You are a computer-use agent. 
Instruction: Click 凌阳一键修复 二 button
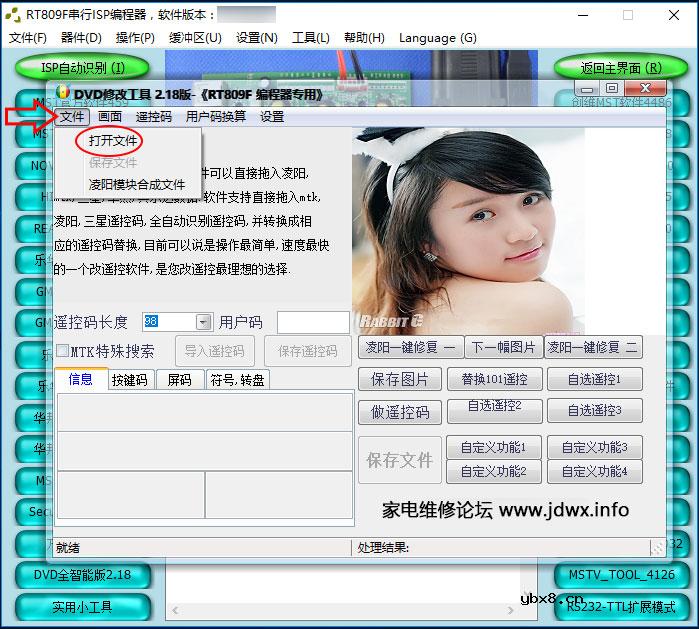click(x=593, y=347)
